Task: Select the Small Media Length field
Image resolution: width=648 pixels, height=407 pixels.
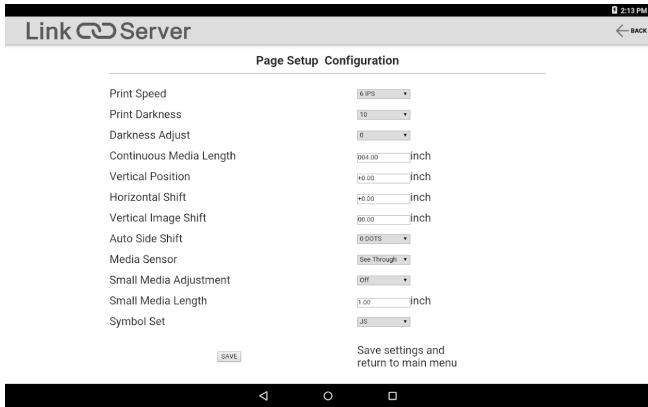Action: coord(384,302)
